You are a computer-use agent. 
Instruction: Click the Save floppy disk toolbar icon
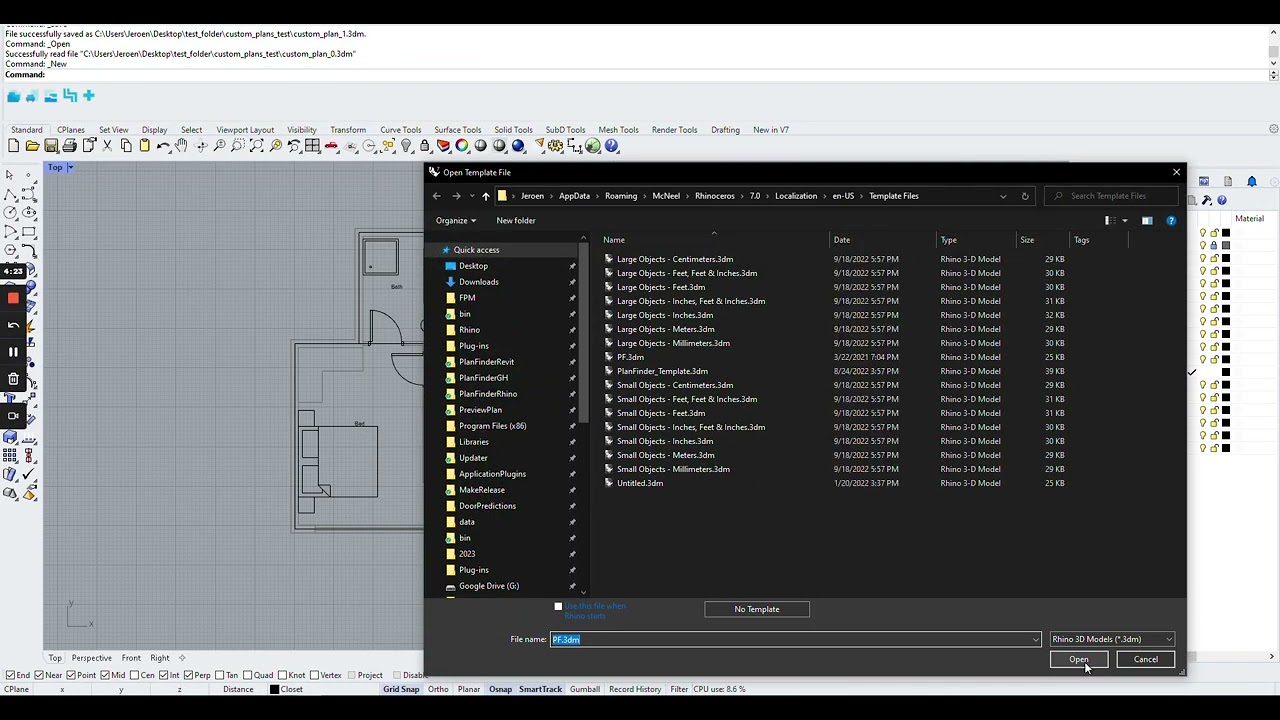click(51, 146)
